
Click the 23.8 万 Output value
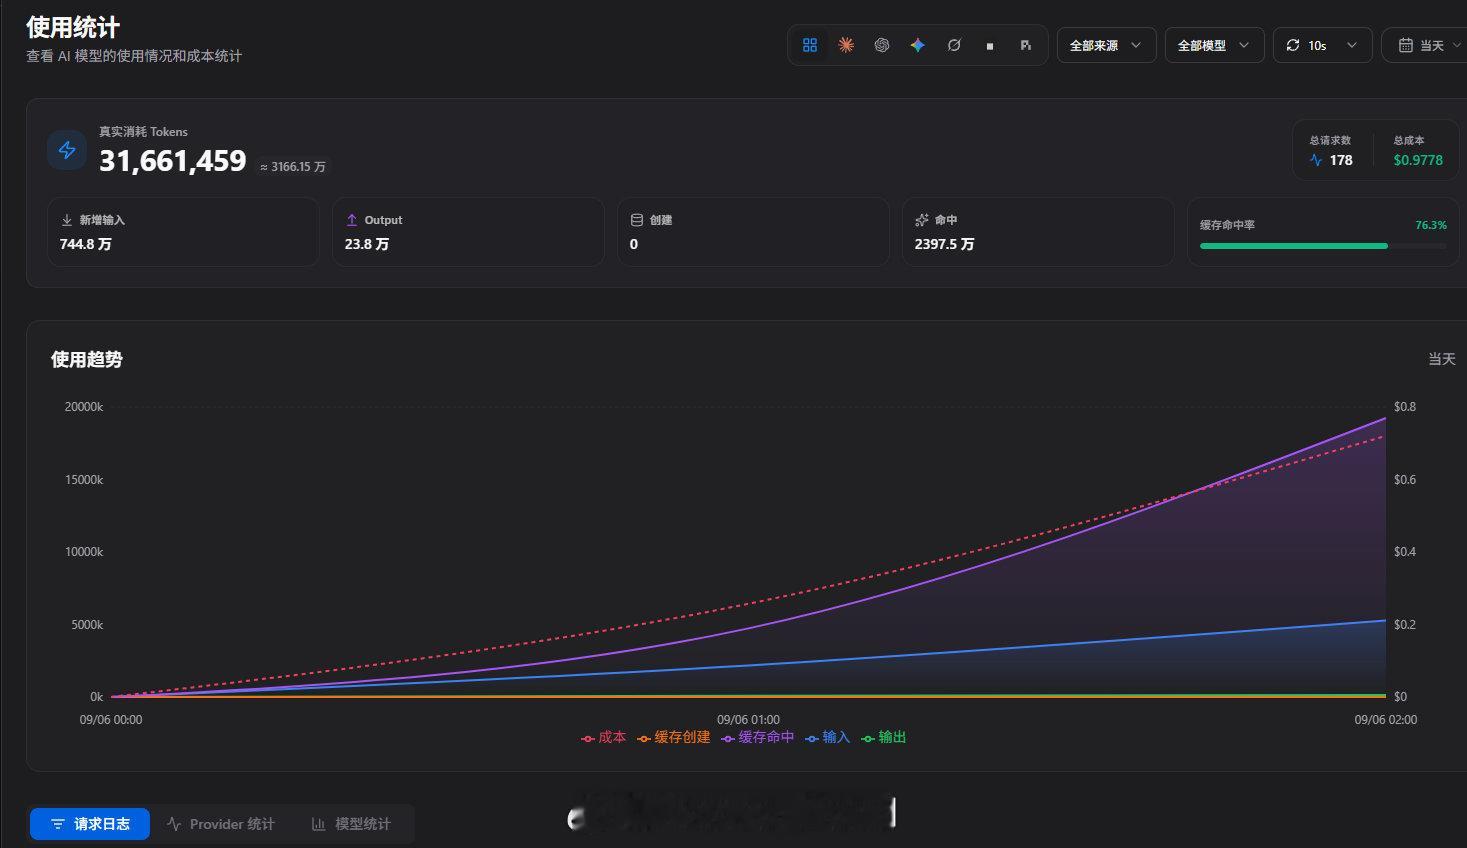367,244
